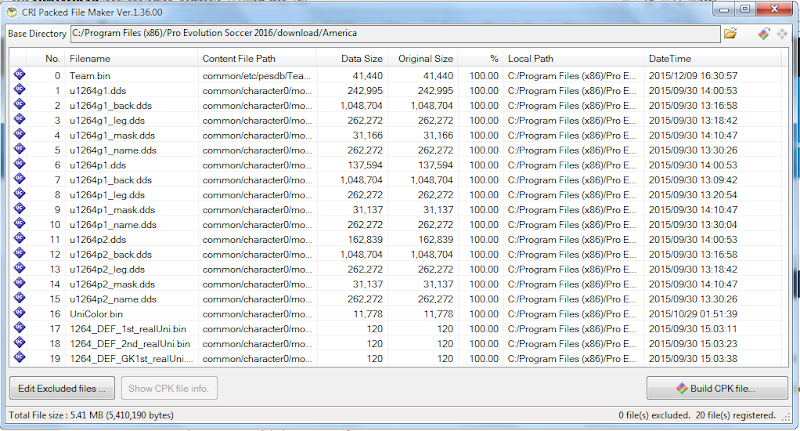The image size is (800, 431).
Task: Click the file icon for u1264p2.dds row
Action: click(19, 238)
